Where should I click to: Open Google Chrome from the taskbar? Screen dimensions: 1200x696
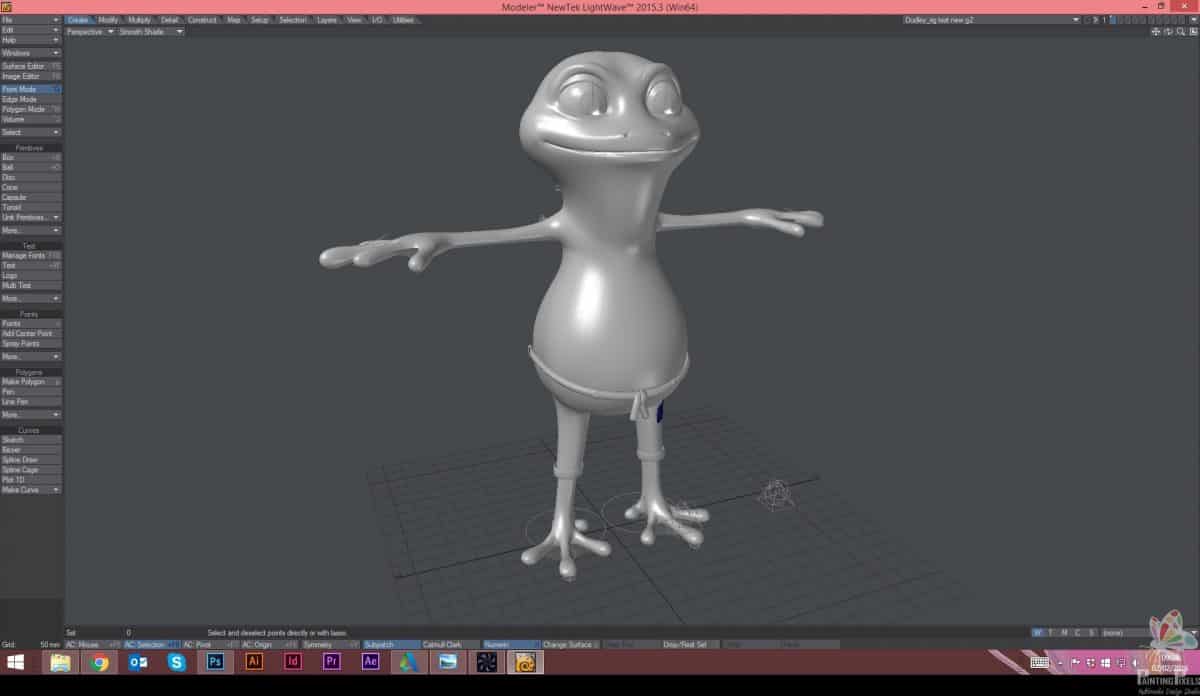99,662
